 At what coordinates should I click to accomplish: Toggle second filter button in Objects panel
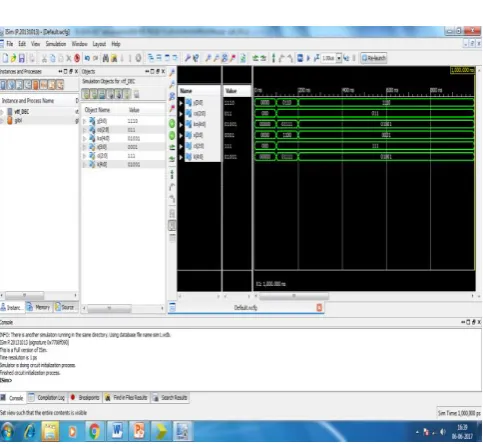pyautogui.click(x=94, y=94)
